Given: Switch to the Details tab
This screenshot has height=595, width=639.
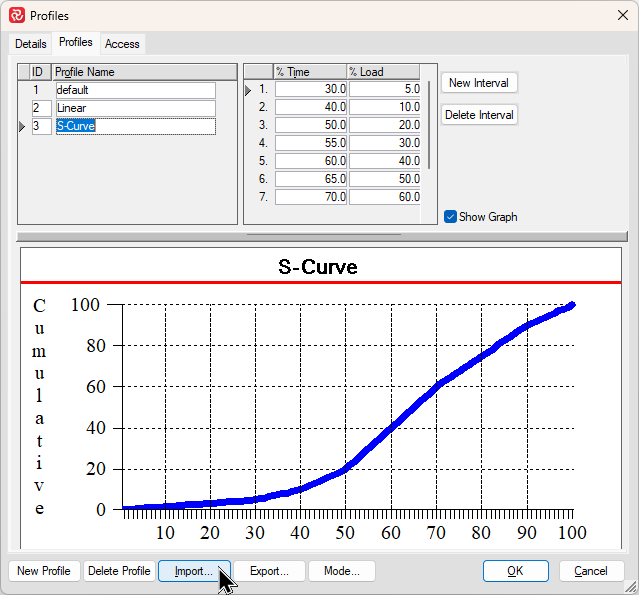Looking at the screenshot, I should pos(31,44).
